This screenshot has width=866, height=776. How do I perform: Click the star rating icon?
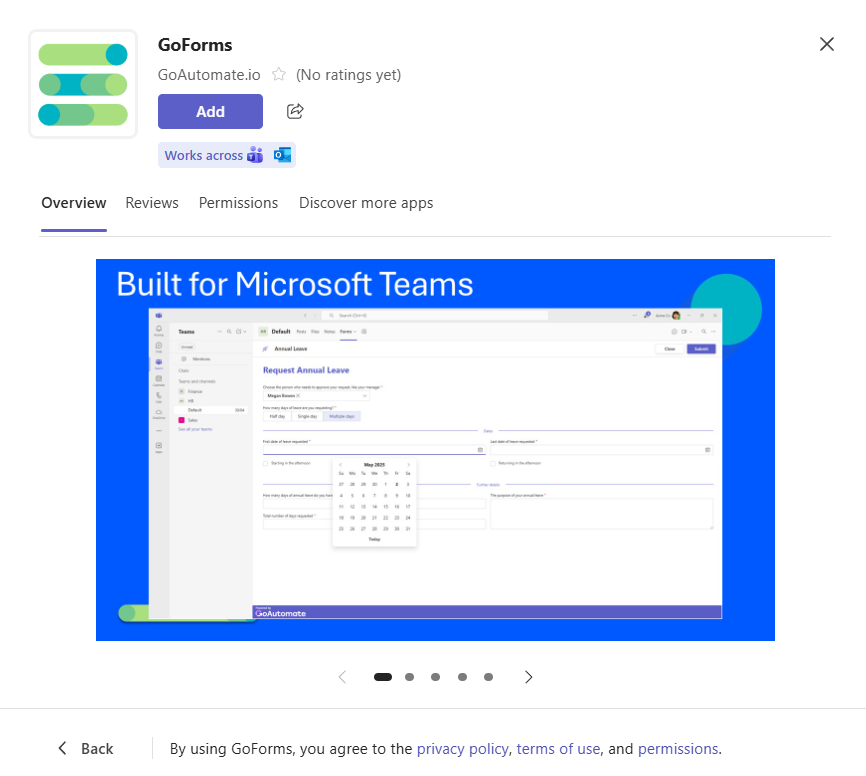point(279,75)
